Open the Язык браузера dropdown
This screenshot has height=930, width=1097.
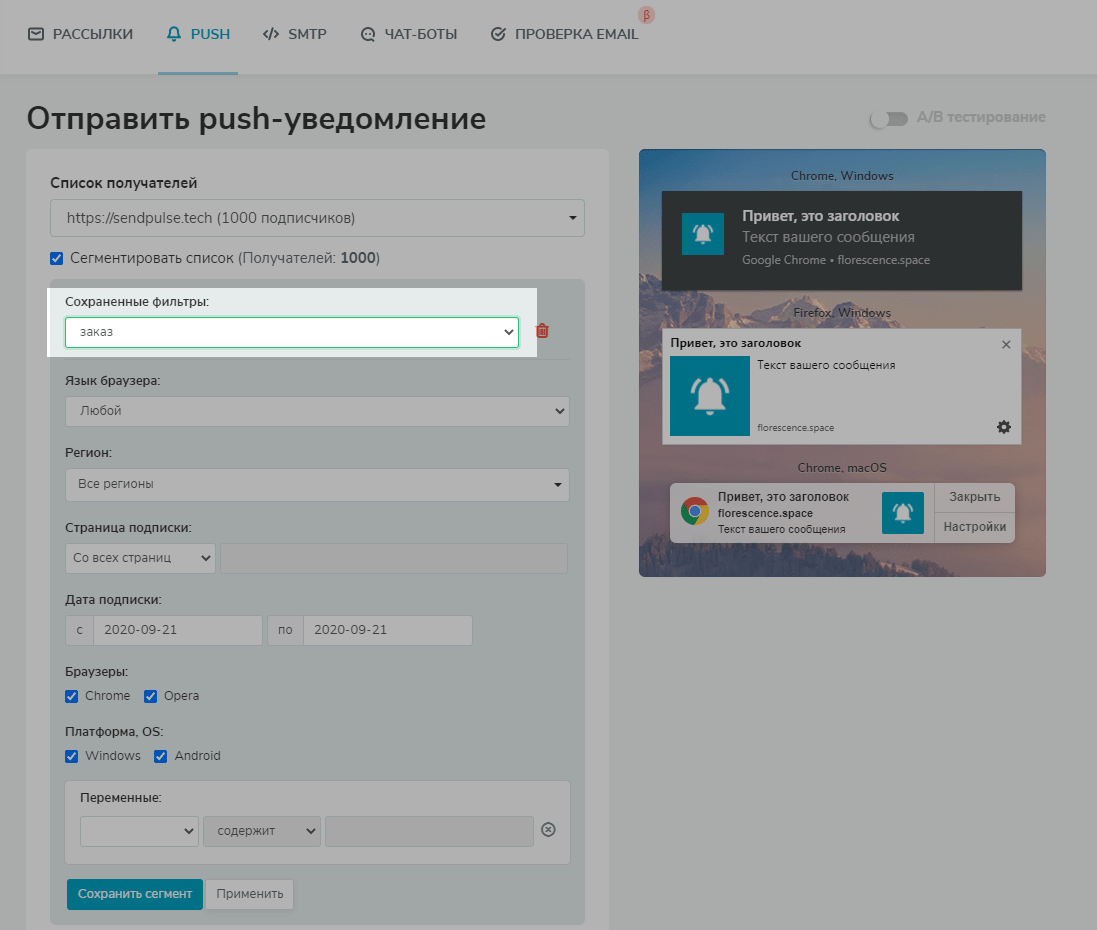pos(317,411)
